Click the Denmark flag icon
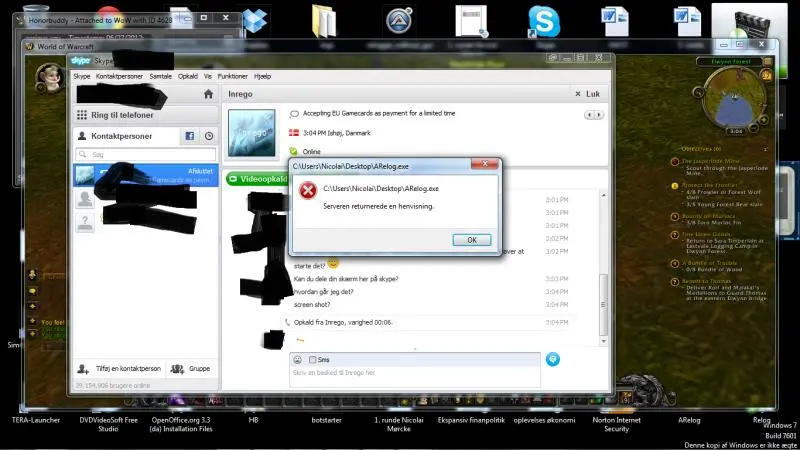This screenshot has width=800, height=450. pos(294,133)
